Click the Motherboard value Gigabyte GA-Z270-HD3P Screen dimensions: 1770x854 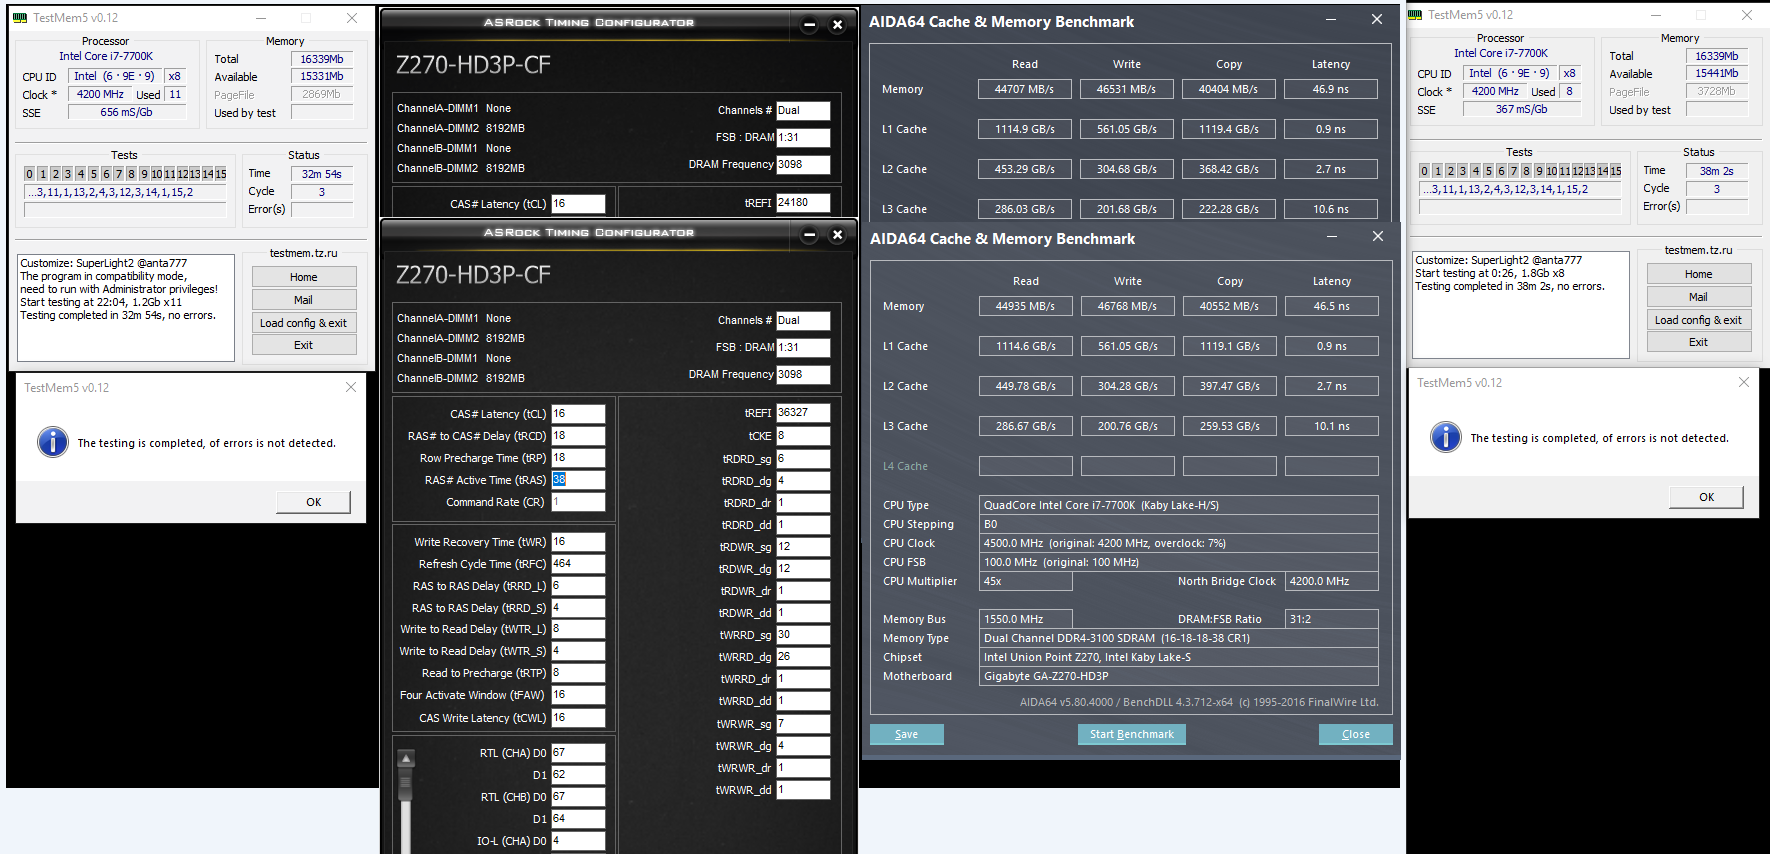(1179, 676)
